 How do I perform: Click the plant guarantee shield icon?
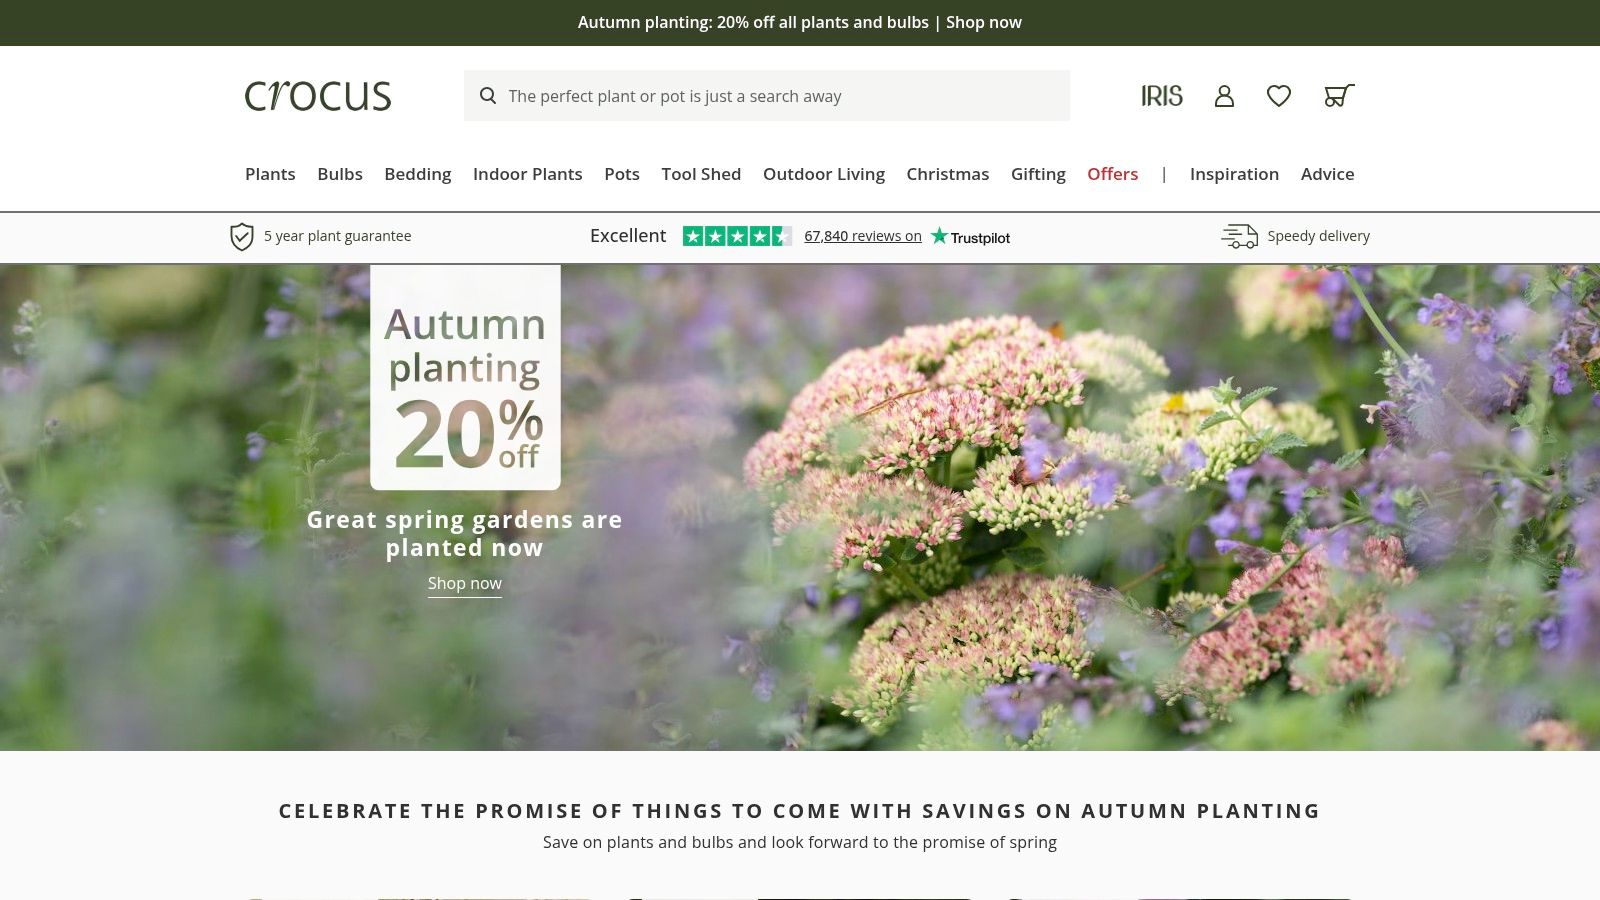241,237
